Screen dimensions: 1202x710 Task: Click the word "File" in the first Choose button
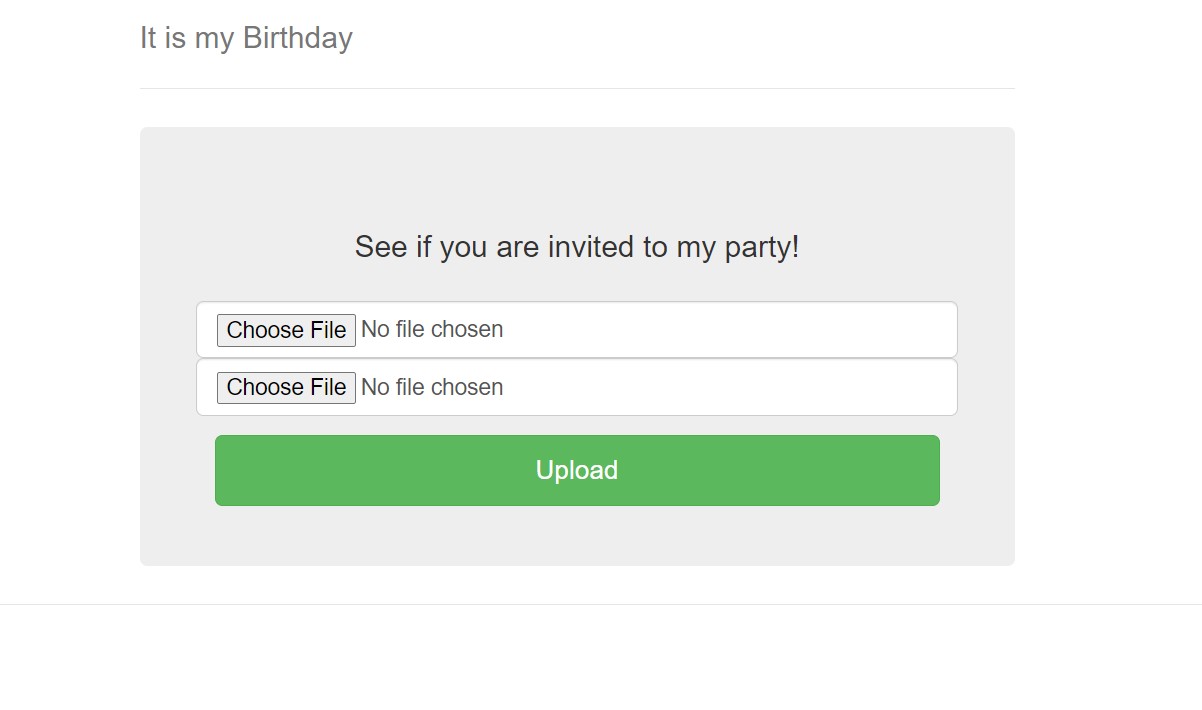[x=329, y=330]
